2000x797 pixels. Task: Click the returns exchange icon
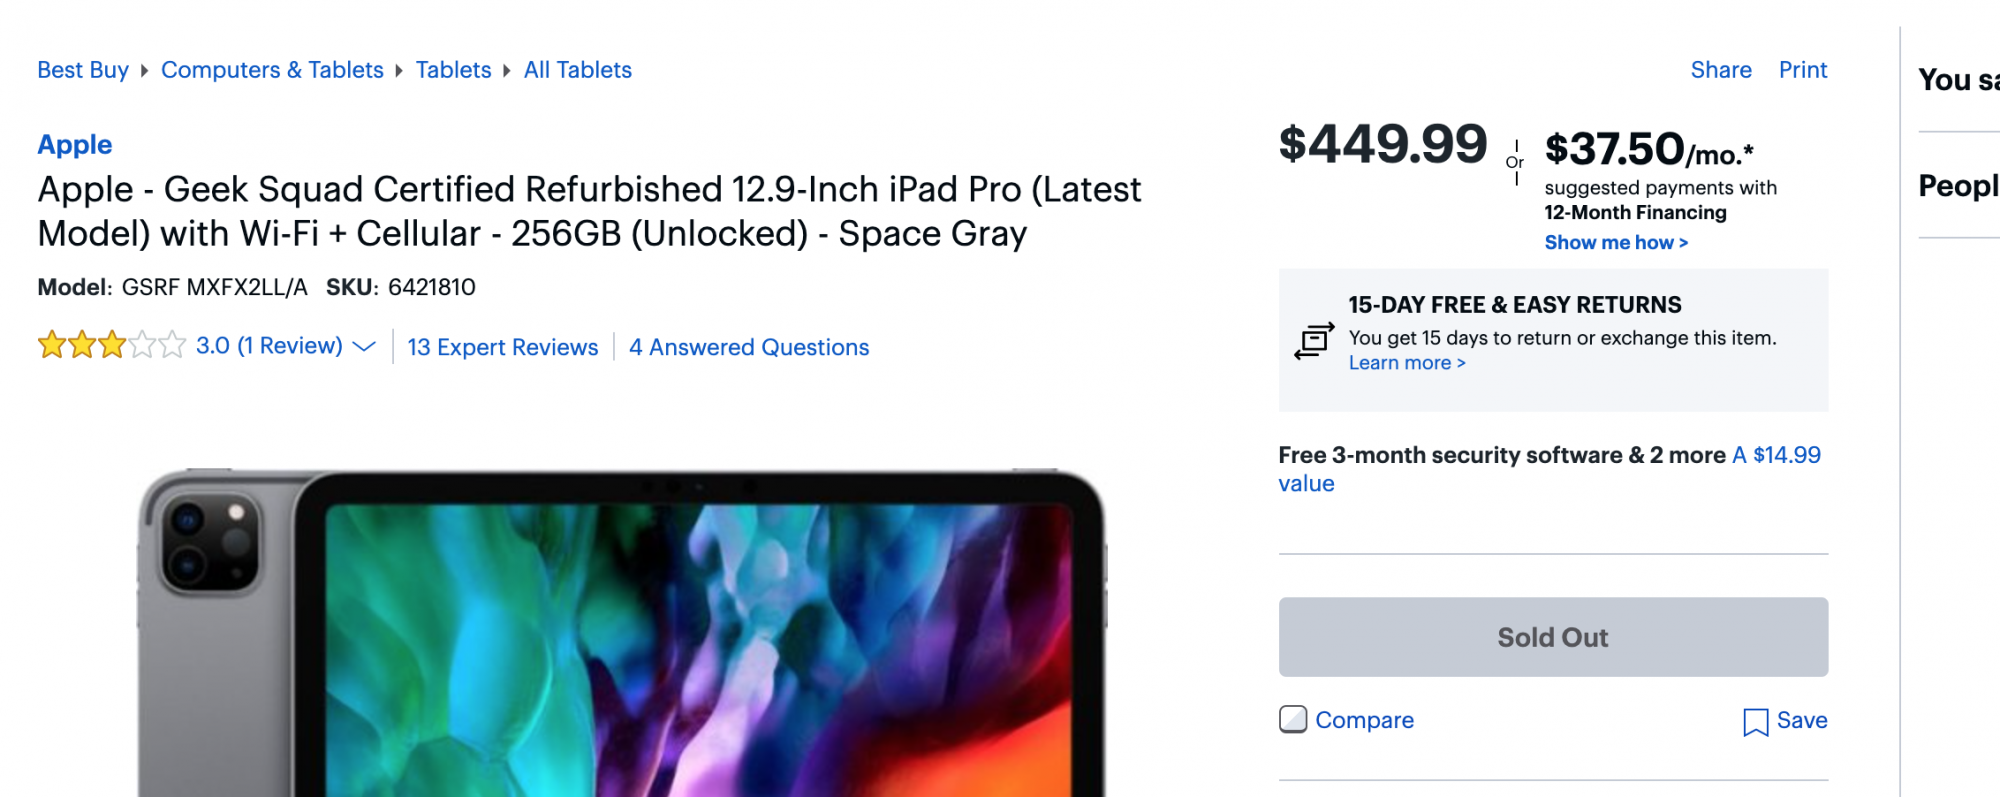pos(1314,341)
